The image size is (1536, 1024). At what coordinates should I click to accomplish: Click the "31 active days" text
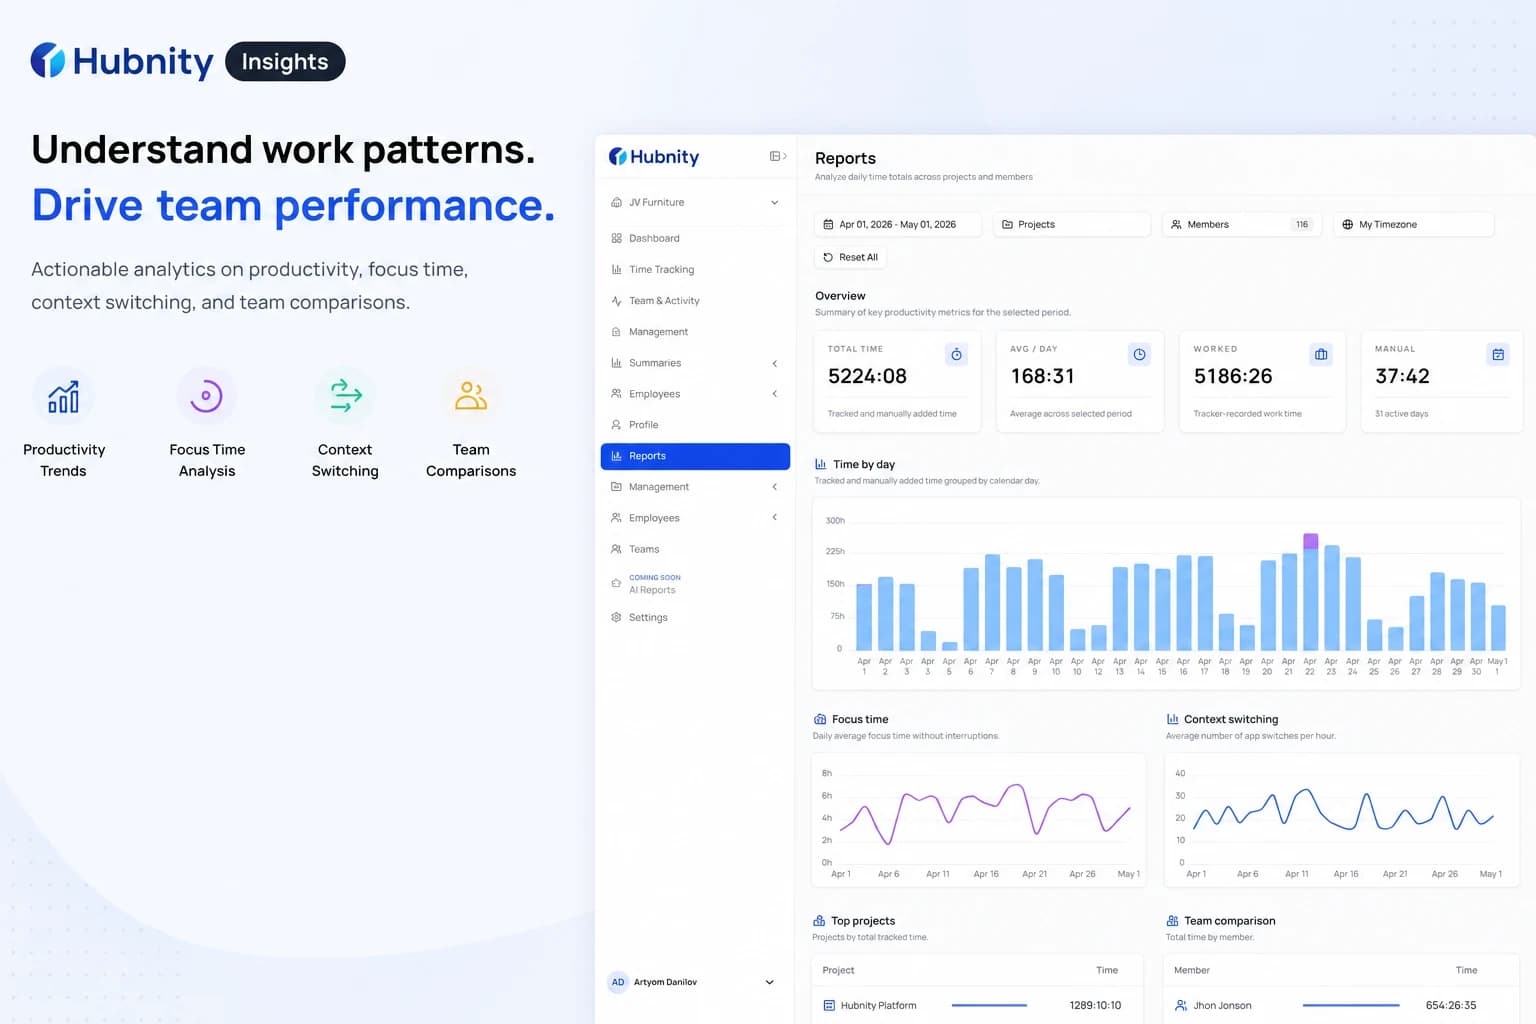(1401, 414)
